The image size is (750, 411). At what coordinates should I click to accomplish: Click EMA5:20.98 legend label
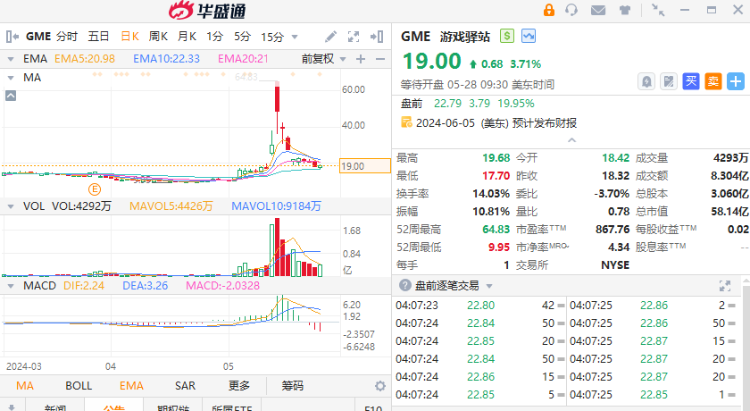coord(85,59)
